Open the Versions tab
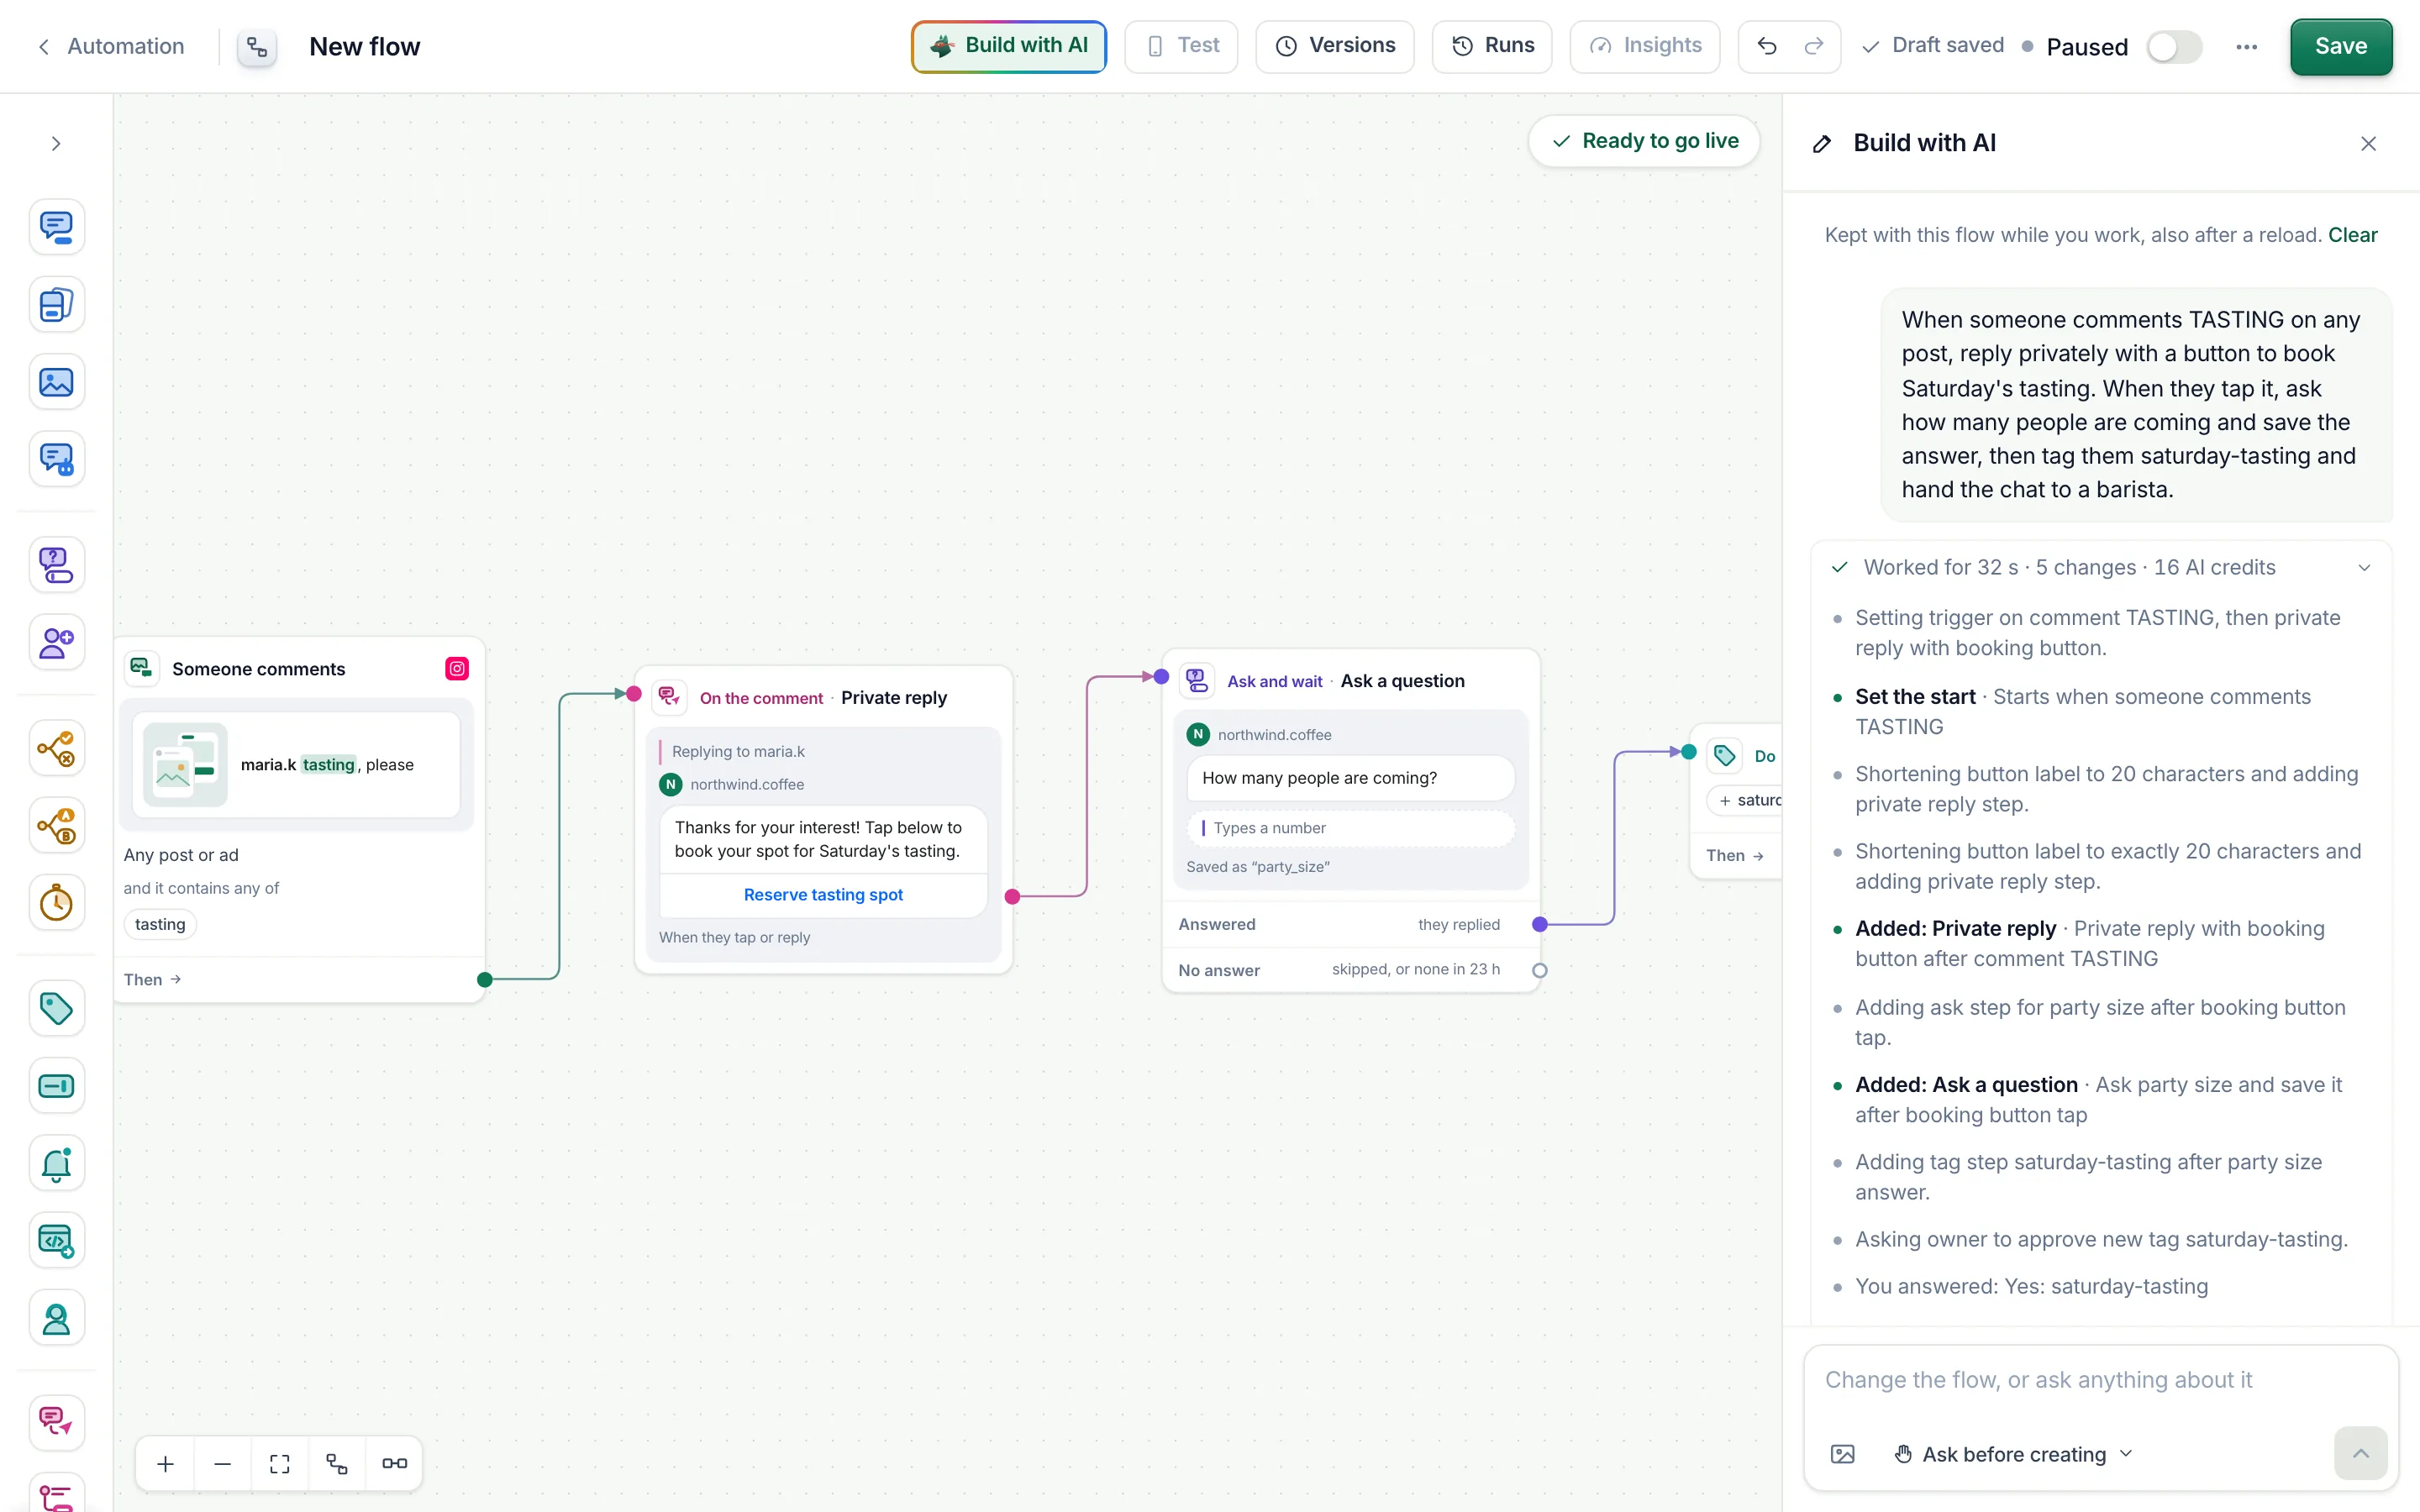Image resolution: width=2420 pixels, height=1512 pixels. pos(1335,46)
